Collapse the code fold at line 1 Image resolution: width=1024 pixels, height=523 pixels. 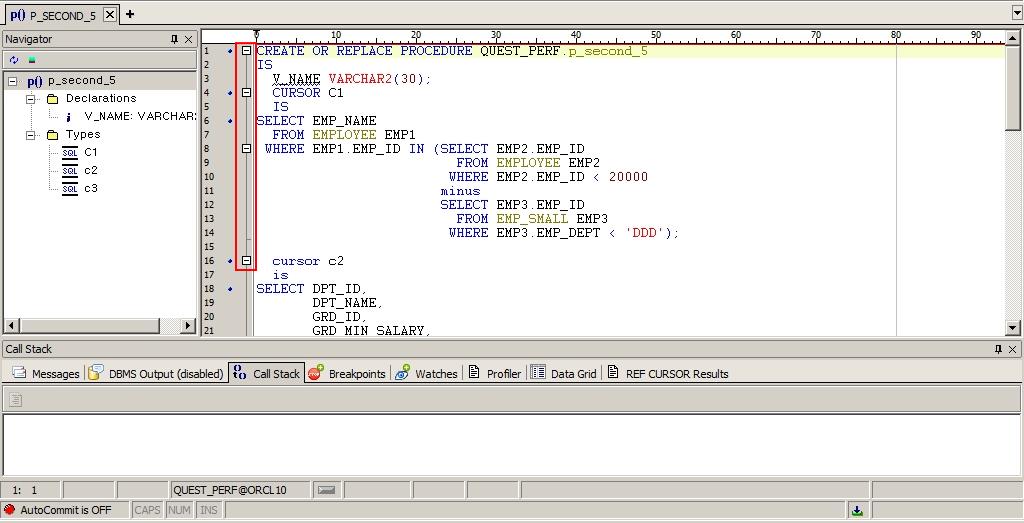tap(246, 51)
